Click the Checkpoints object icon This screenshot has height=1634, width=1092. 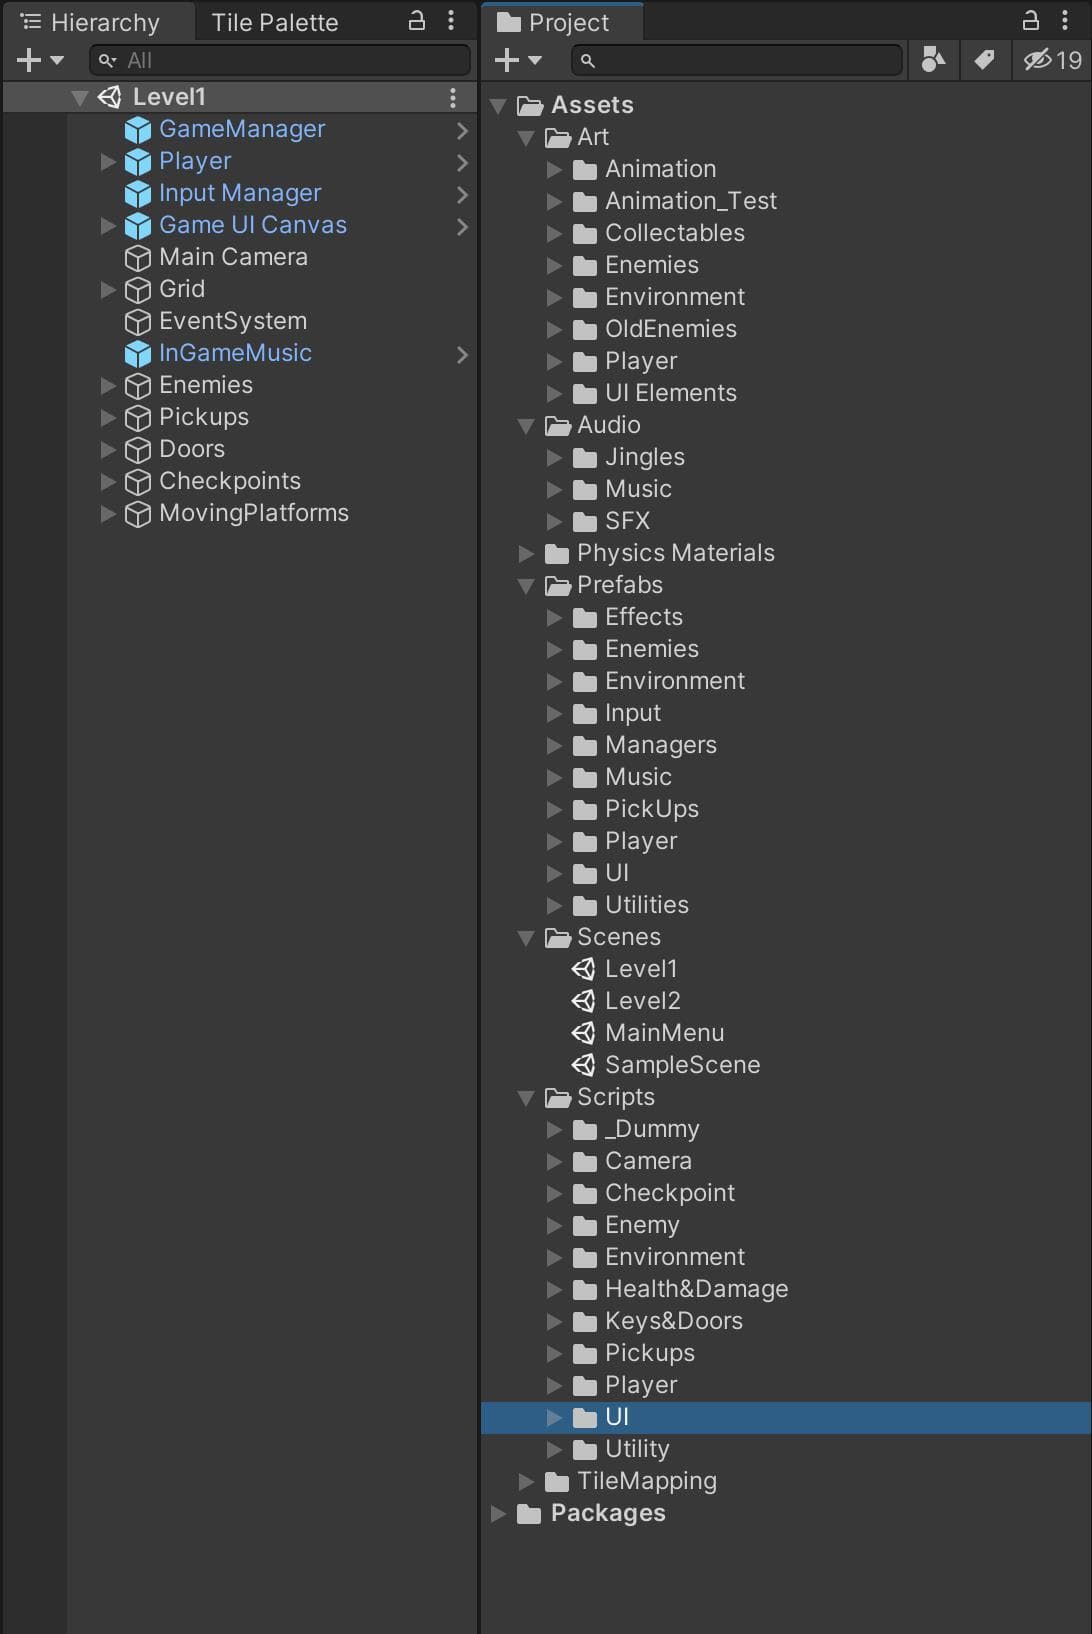(x=137, y=482)
